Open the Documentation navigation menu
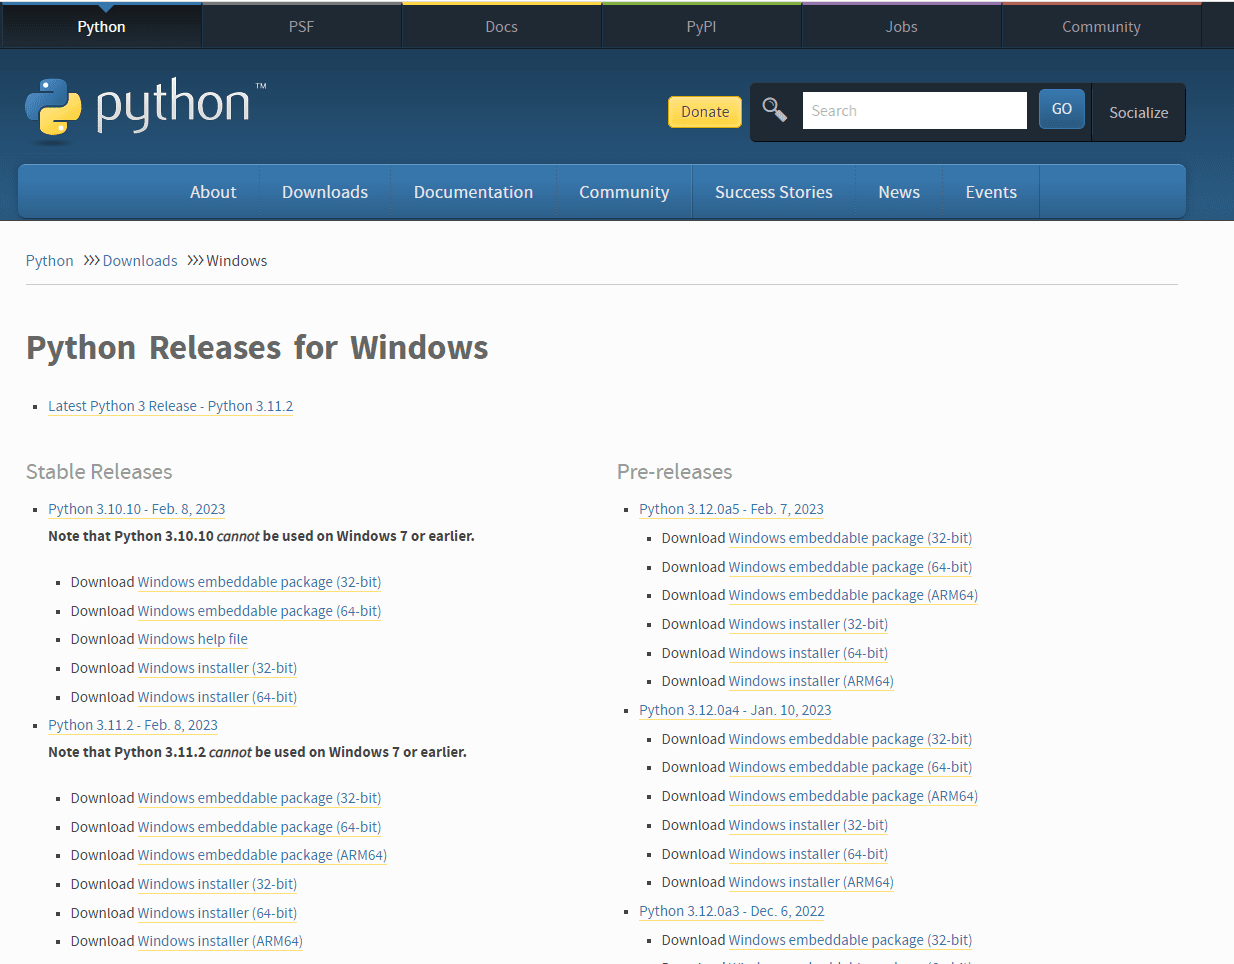Screen dimensions: 1234x964 coord(473,192)
